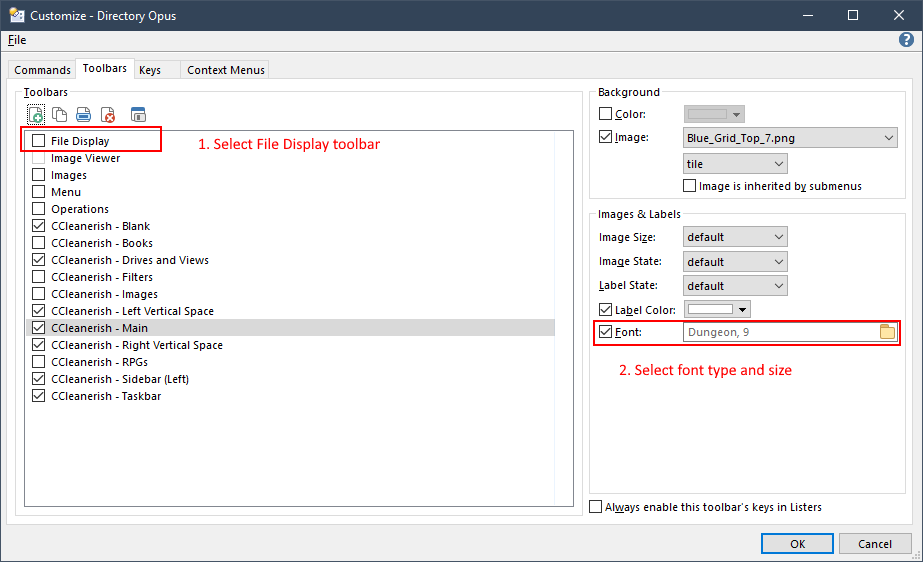The height and width of the screenshot is (562, 923).
Task: Click the floating toolbar window icon
Action: click(138, 114)
